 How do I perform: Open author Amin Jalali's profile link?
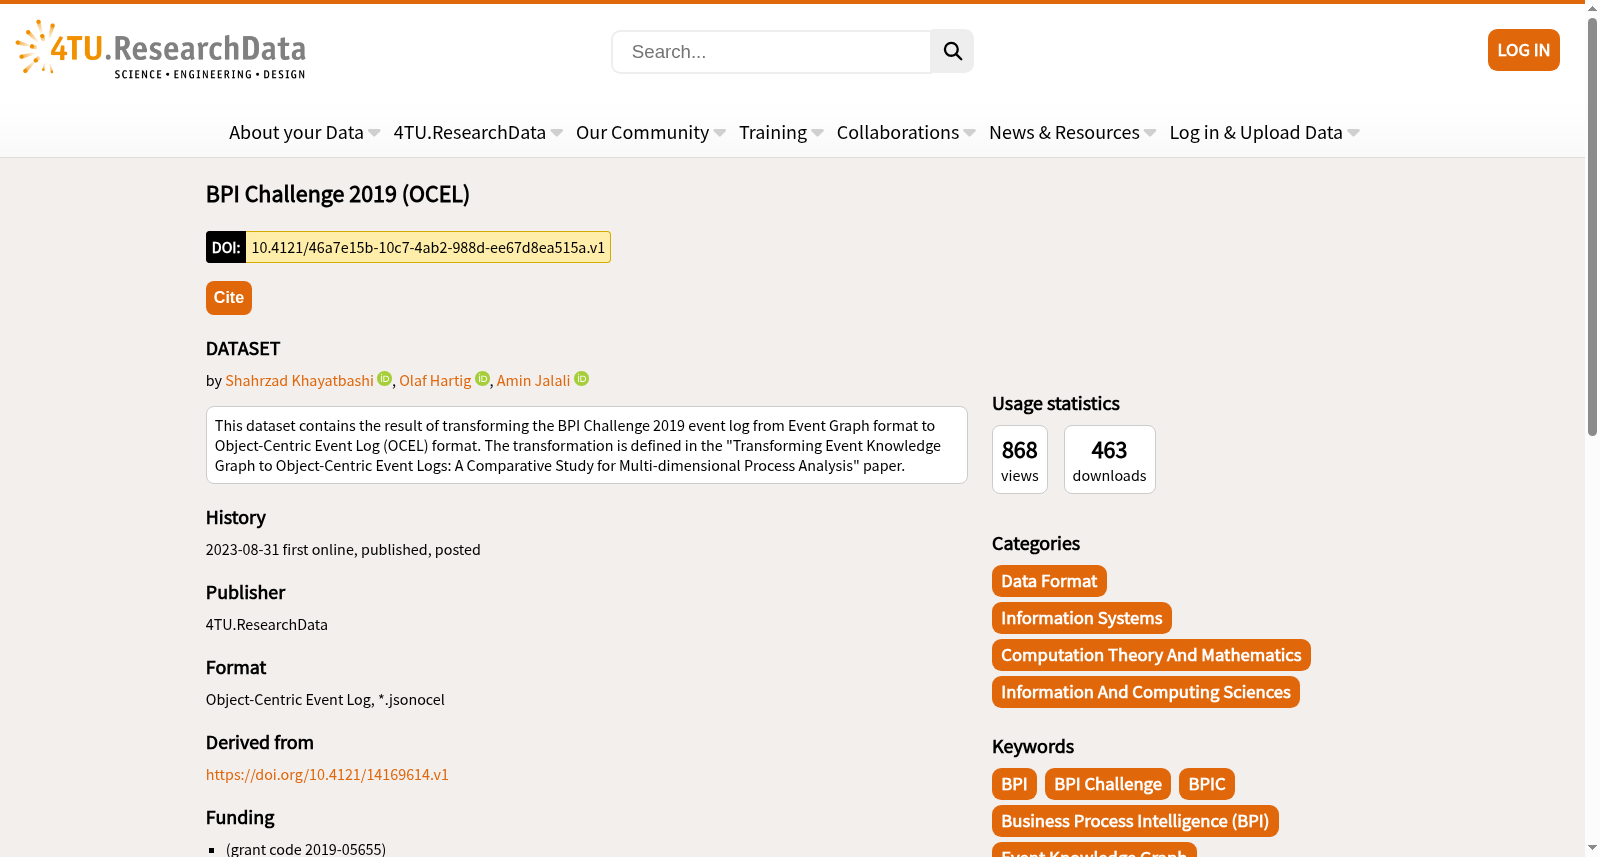tap(533, 381)
